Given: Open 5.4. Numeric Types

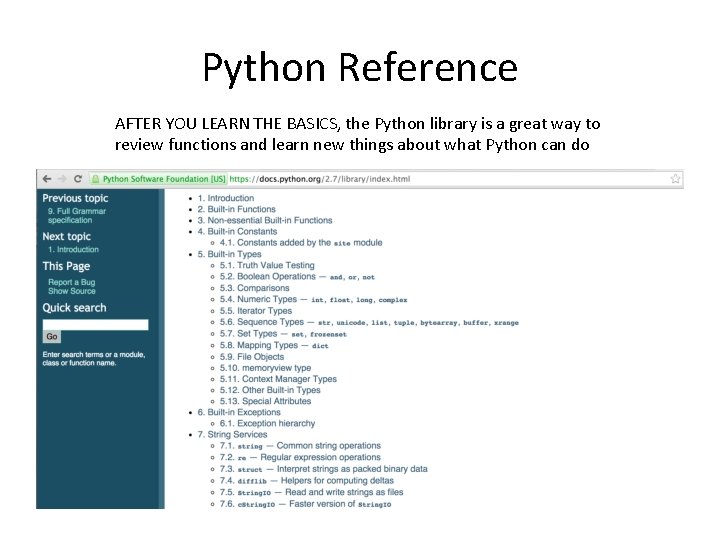Looking at the screenshot, I should click(313, 299).
